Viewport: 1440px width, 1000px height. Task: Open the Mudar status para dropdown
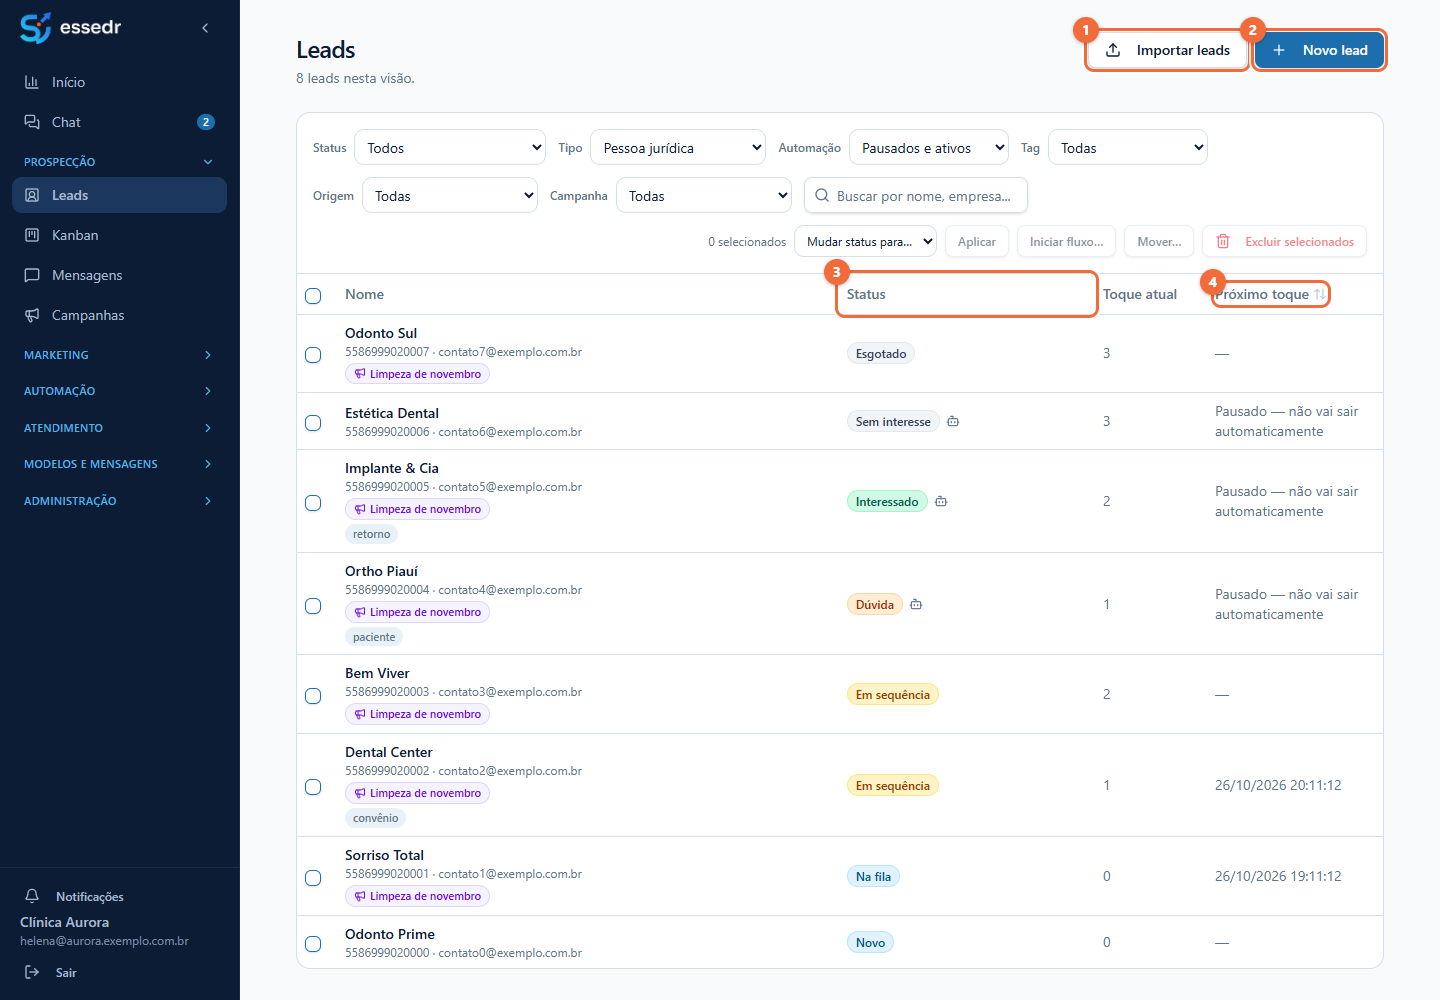866,241
